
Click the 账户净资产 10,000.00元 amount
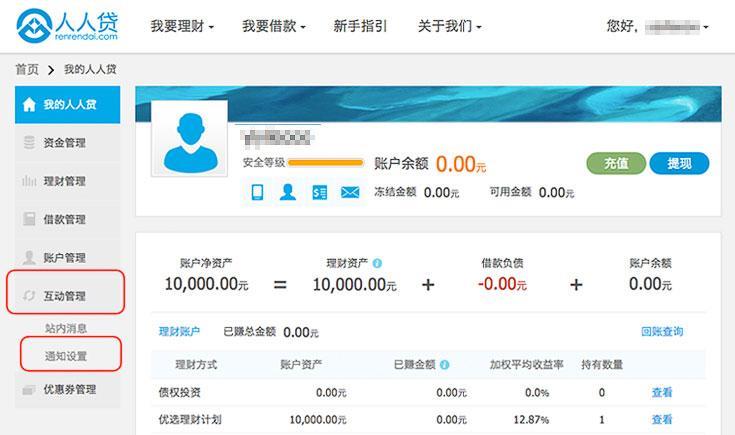click(206, 284)
